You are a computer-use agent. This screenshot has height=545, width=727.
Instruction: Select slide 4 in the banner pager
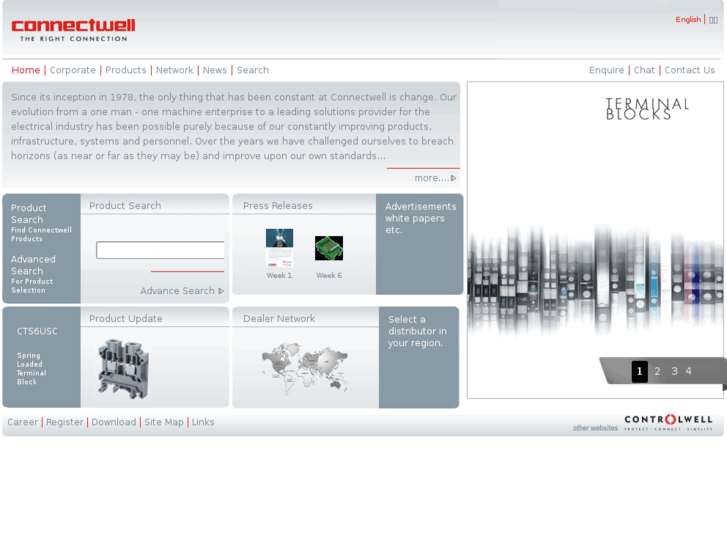click(689, 372)
